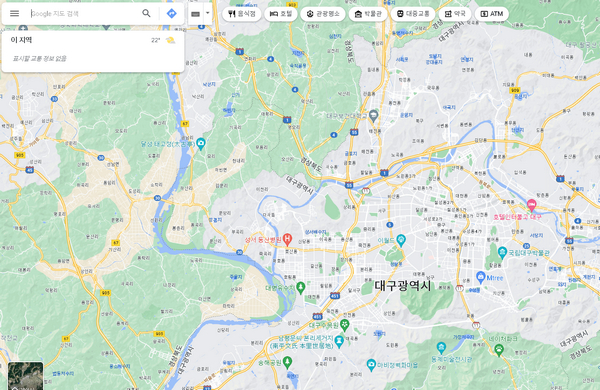The height and width of the screenshot is (390, 600).
Task: Click the 표시할 교통 정보 없음 text
Action: 39,58
